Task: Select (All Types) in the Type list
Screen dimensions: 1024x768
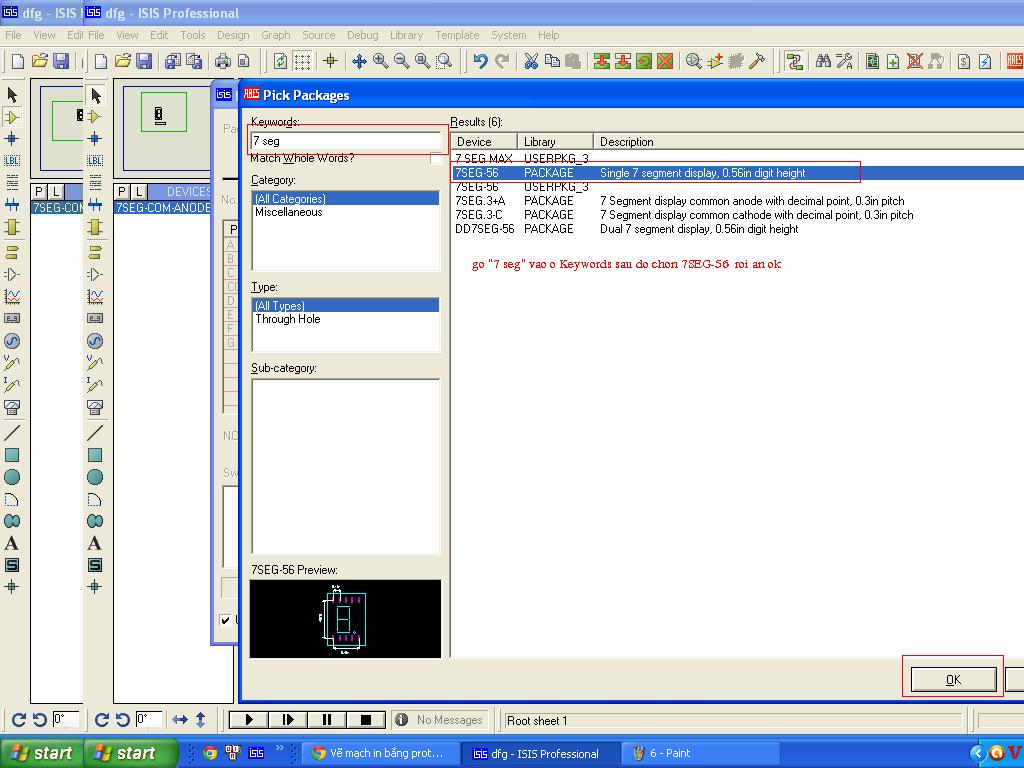Action: [x=345, y=306]
